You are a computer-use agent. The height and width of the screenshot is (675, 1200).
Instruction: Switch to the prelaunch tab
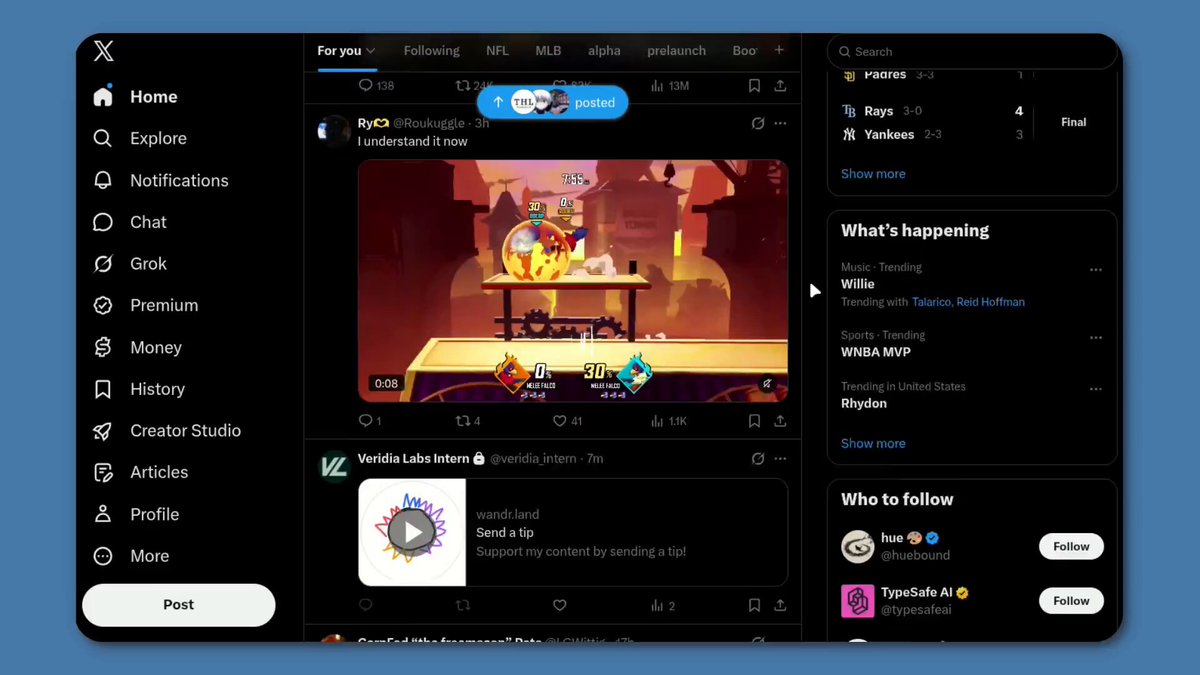pyautogui.click(x=676, y=51)
